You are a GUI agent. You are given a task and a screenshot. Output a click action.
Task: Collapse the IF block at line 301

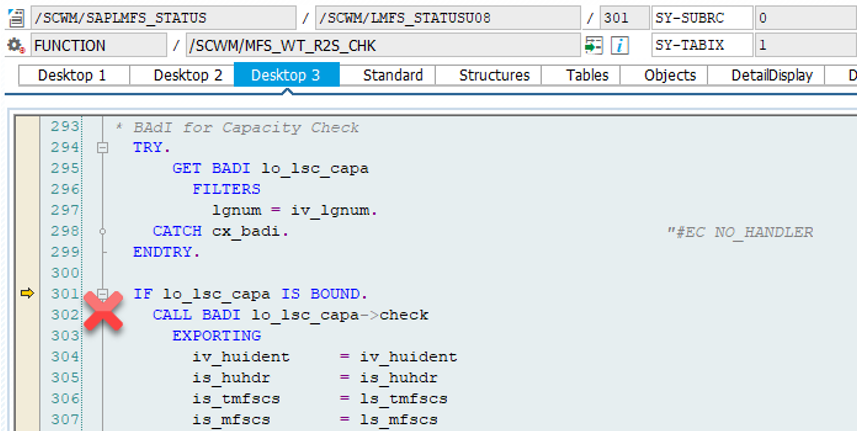[102, 294]
